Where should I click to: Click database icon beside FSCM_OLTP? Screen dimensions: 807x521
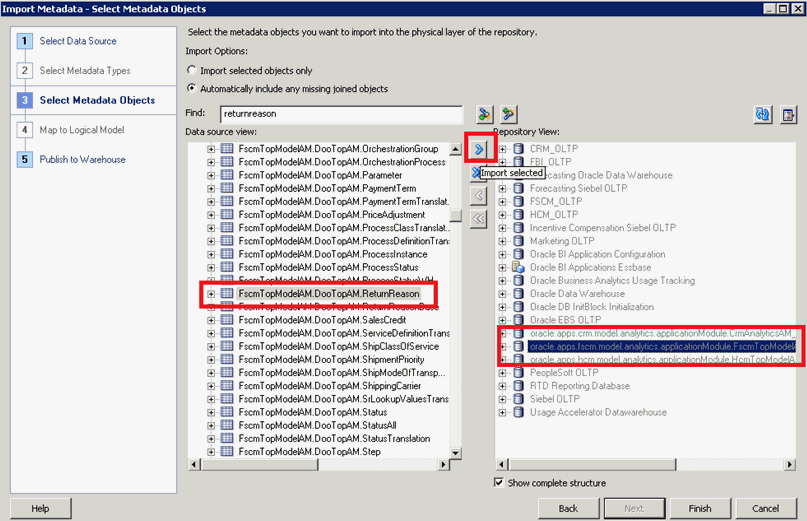[518, 201]
